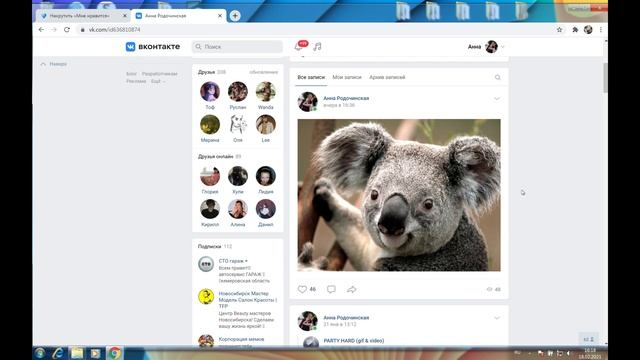Open the Корпорация мемов subscription
The image size is (640, 360).
[x=241, y=339]
